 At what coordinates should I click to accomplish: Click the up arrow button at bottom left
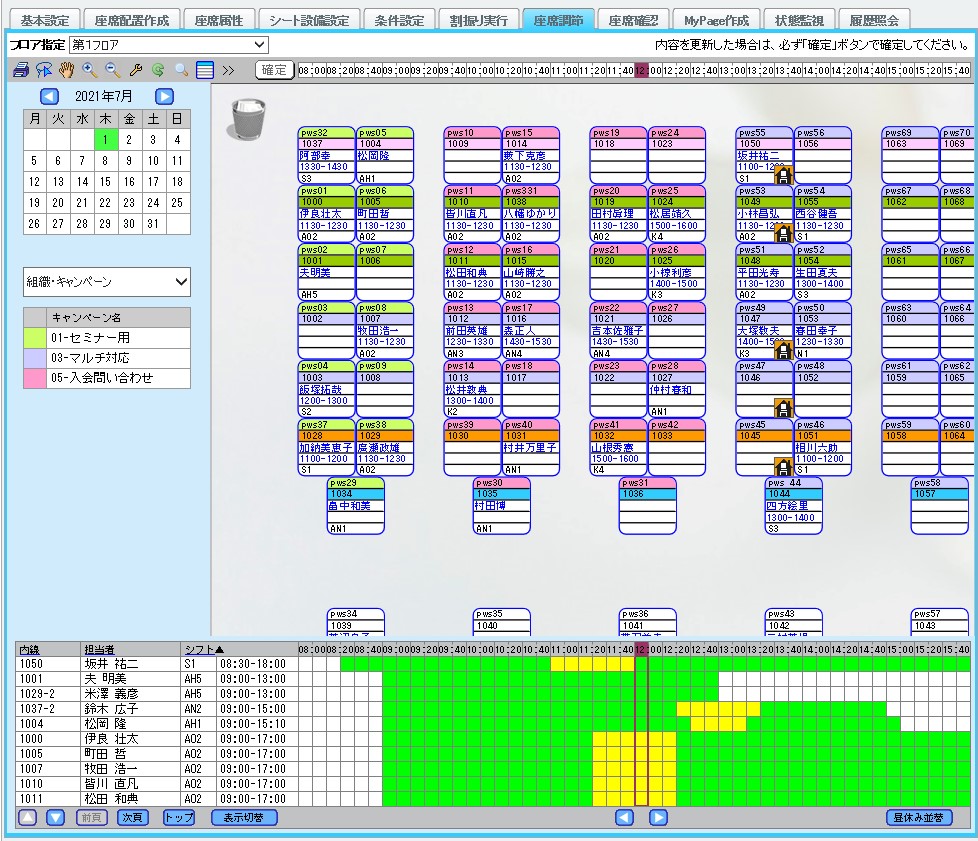pyautogui.click(x=27, y=817)
